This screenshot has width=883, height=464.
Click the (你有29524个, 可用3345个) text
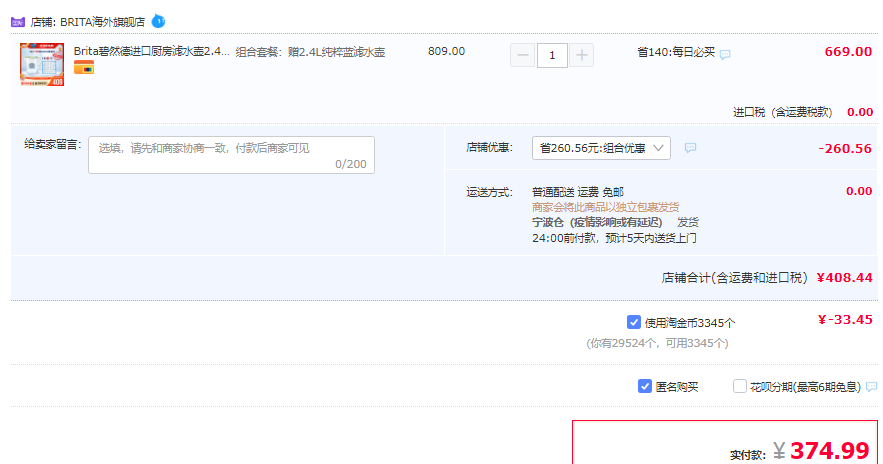[657, 343]
